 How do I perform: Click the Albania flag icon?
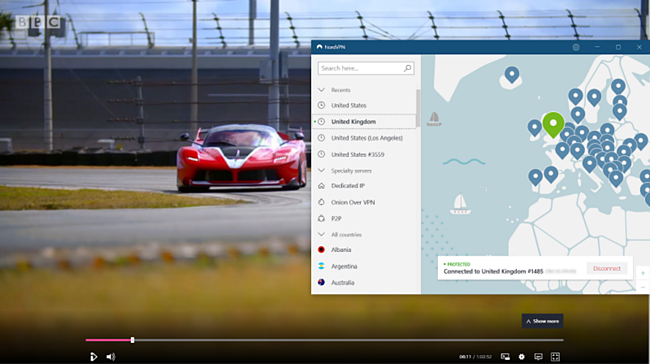point(321,250)
